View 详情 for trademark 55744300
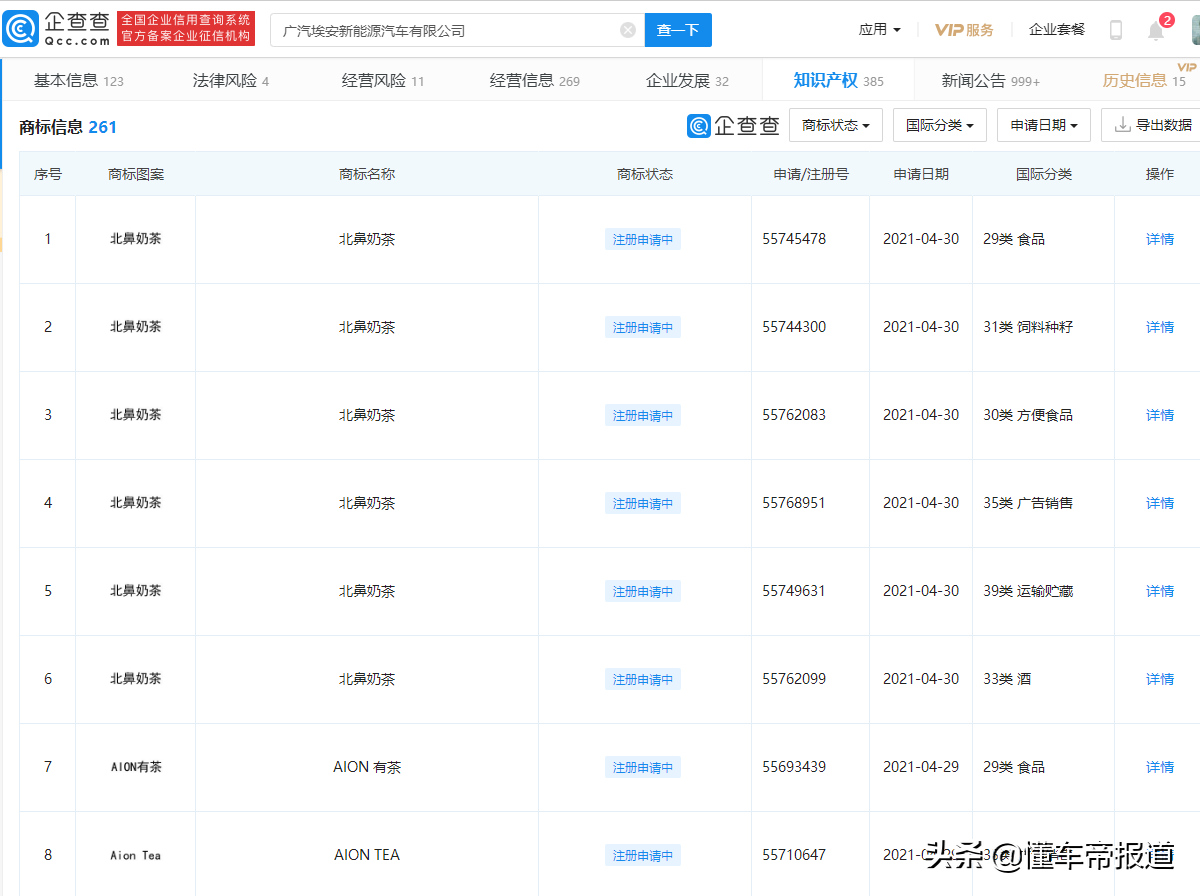The image size is (1200, 896). coord(1160,327)
